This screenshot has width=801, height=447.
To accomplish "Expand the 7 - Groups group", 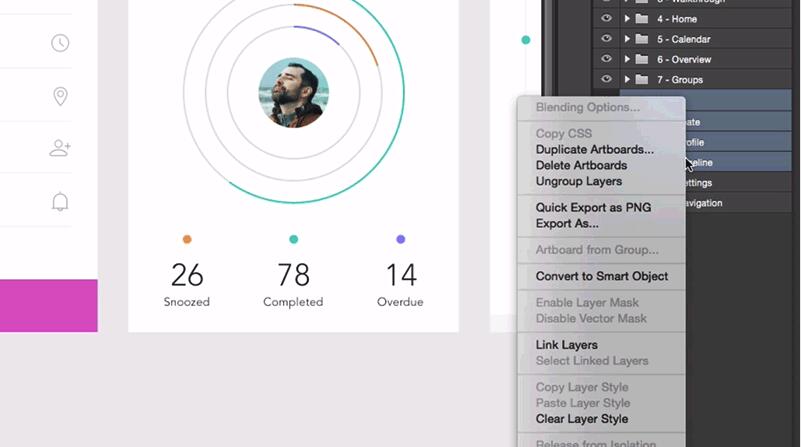I will point(627,80).
